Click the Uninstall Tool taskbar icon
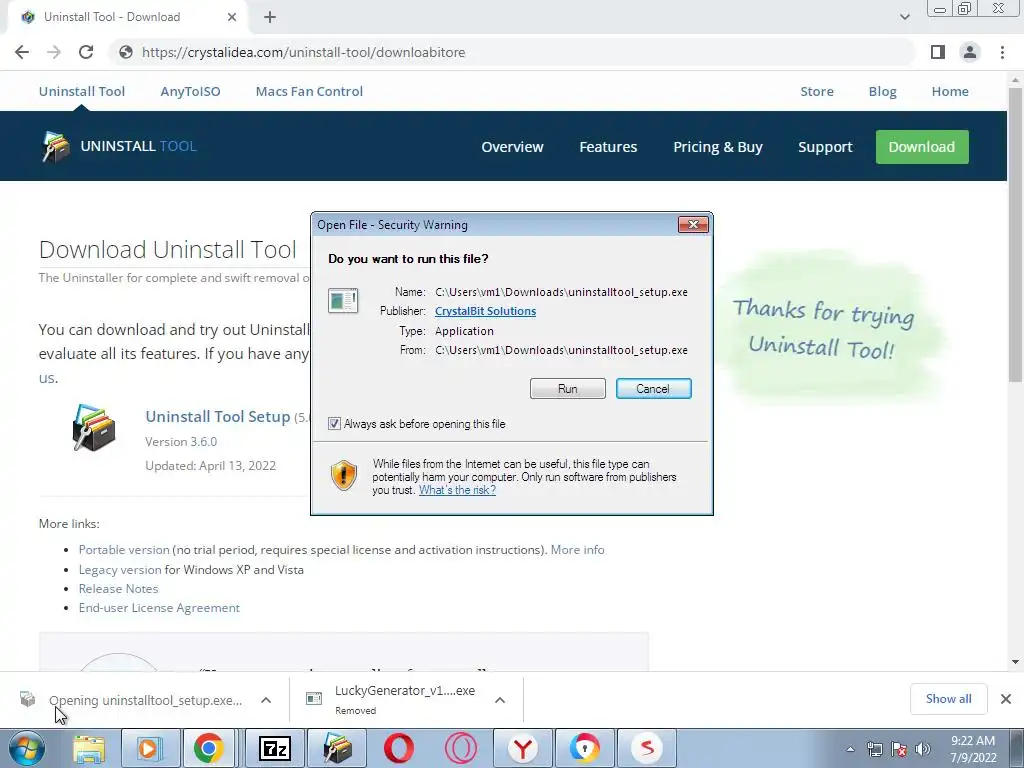 pos(338,748)
